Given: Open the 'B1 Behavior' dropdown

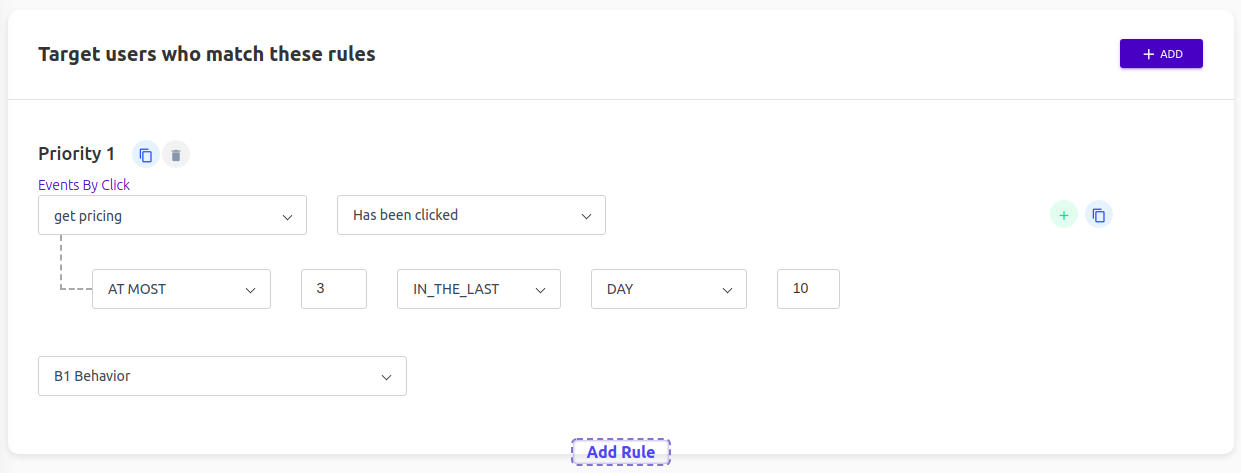Looking at the screenshot, I should point(222,376).
